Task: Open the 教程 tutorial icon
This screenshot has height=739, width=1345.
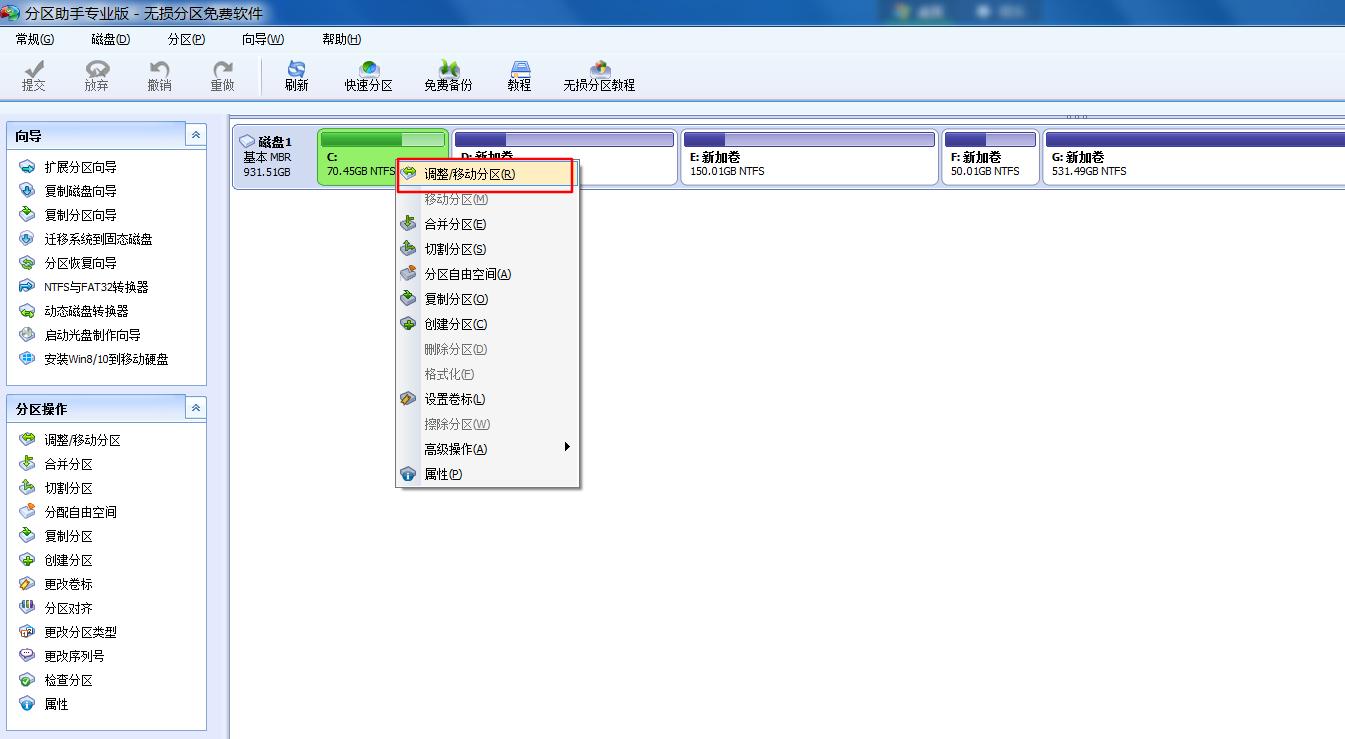Action: [x=519, y=75]
